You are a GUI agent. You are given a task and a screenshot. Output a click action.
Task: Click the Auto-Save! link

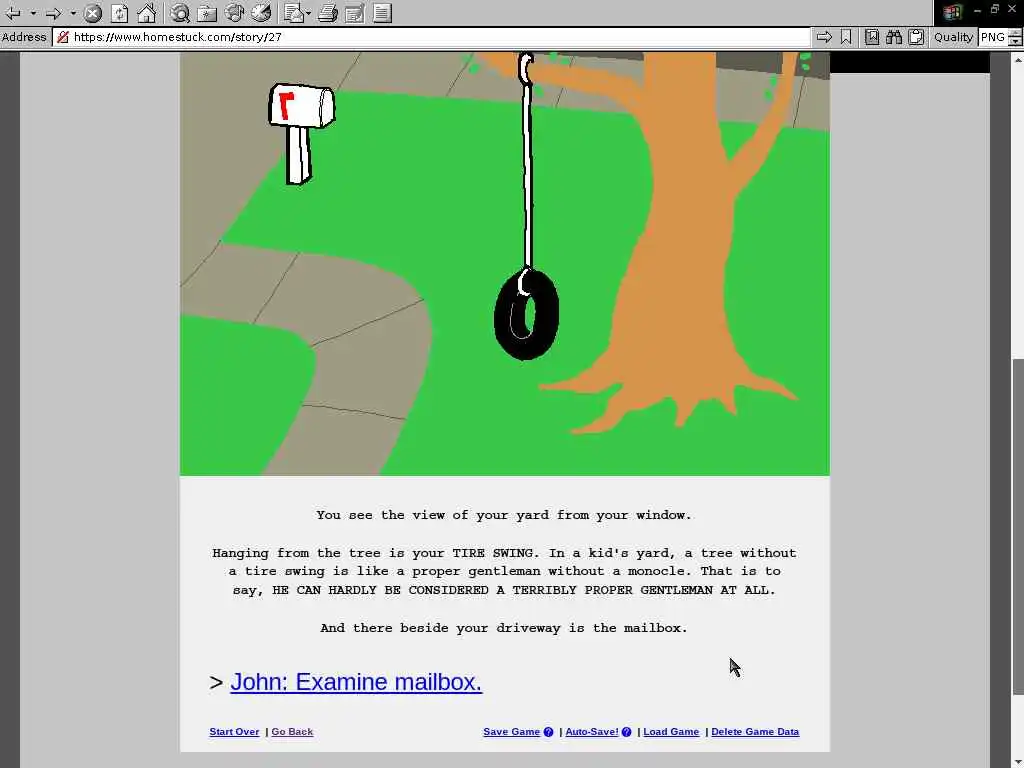coord(592,731)
